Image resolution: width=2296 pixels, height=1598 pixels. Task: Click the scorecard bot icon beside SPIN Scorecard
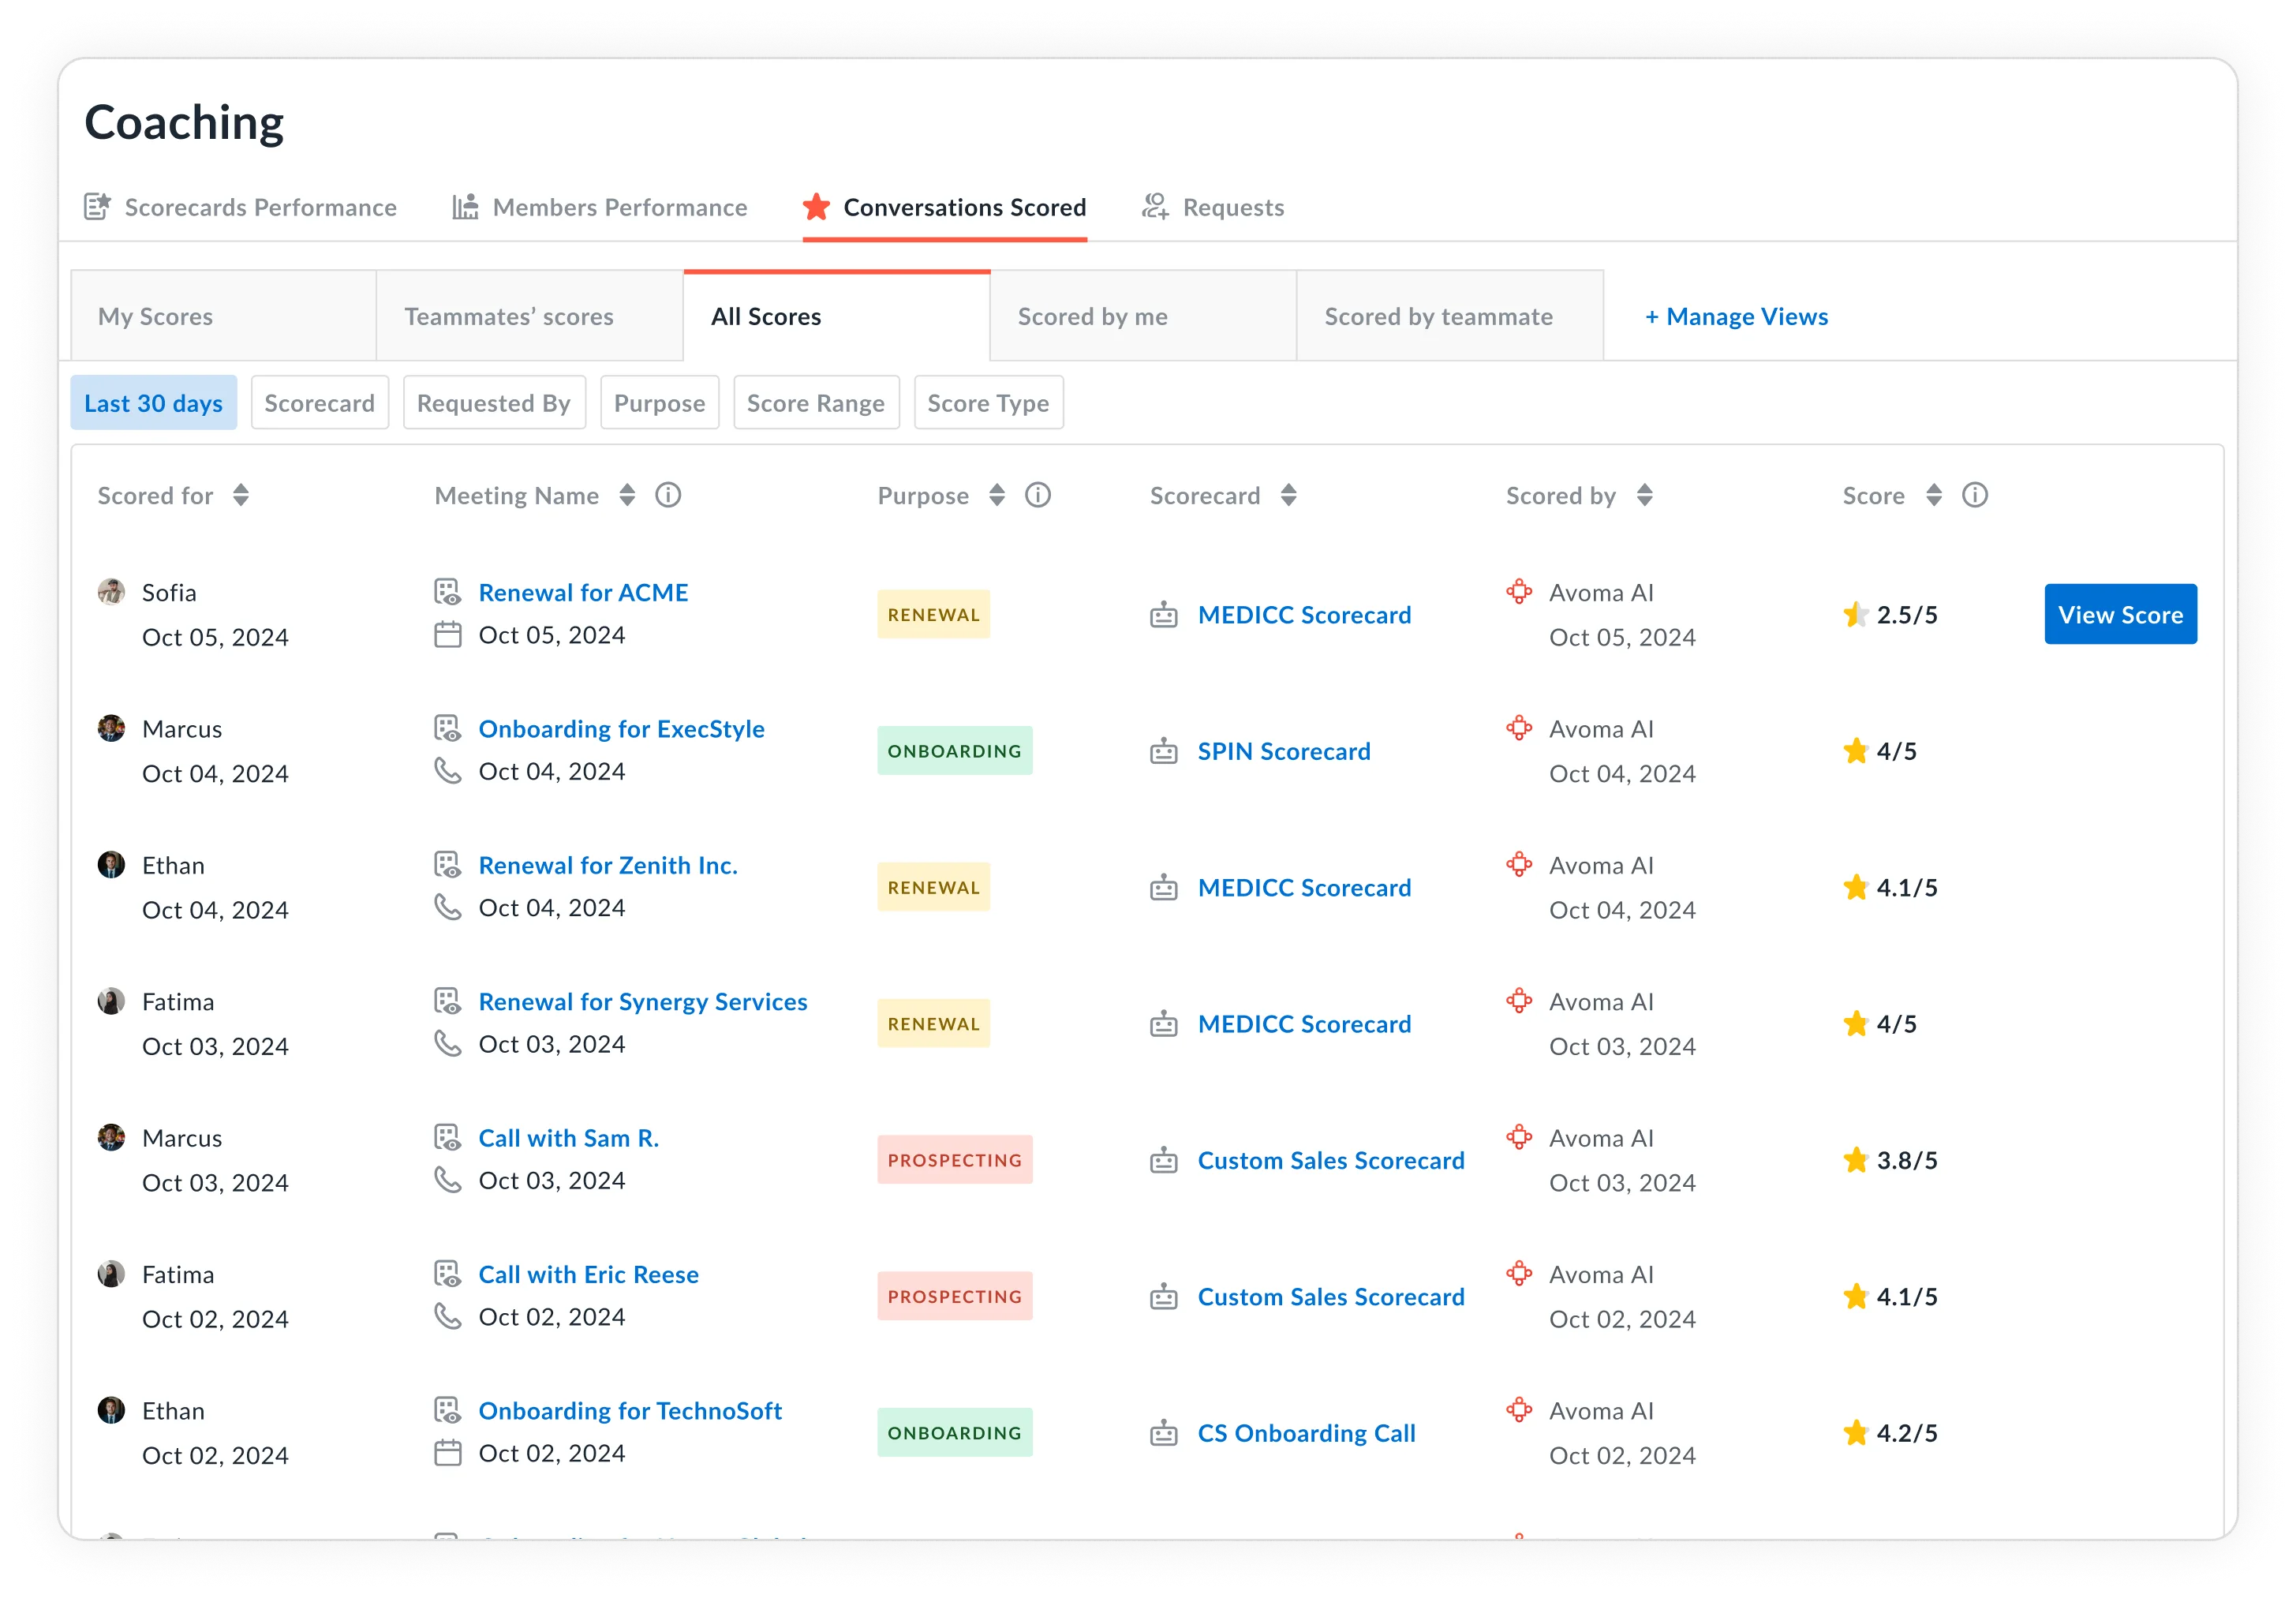coord(1164,751)
